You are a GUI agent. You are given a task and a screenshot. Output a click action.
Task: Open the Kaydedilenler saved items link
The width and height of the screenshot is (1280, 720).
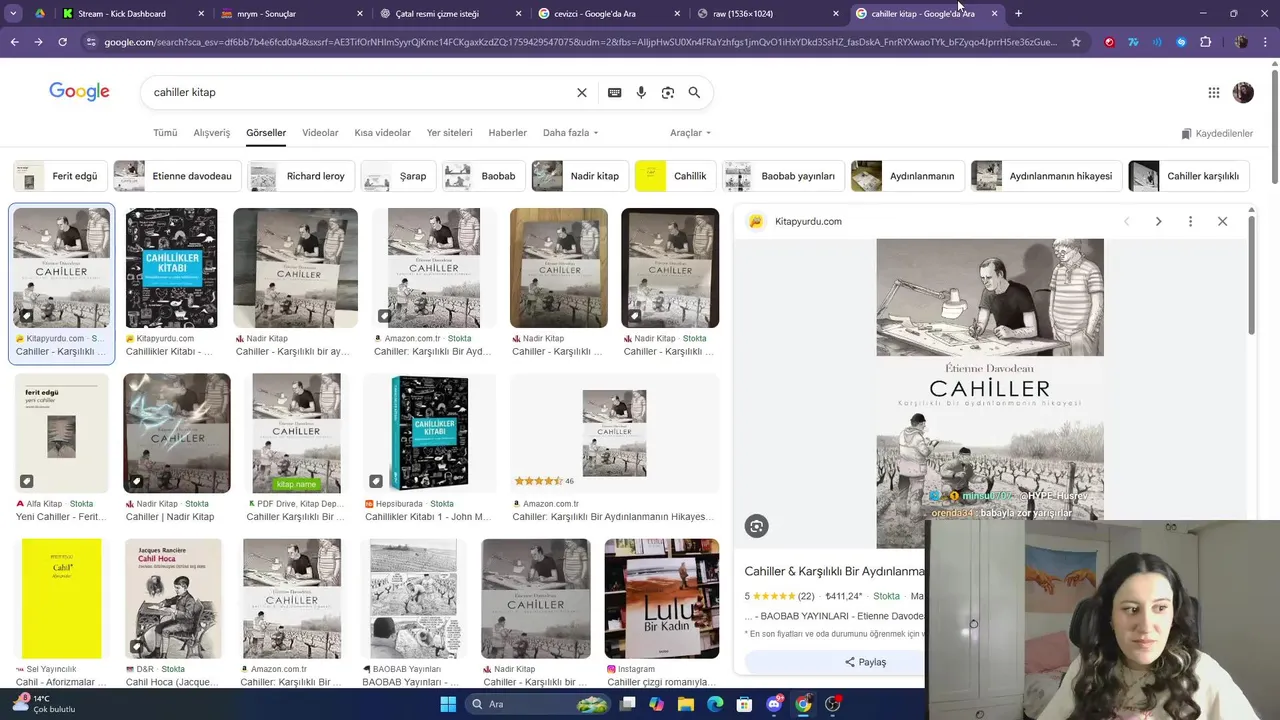1217,133
